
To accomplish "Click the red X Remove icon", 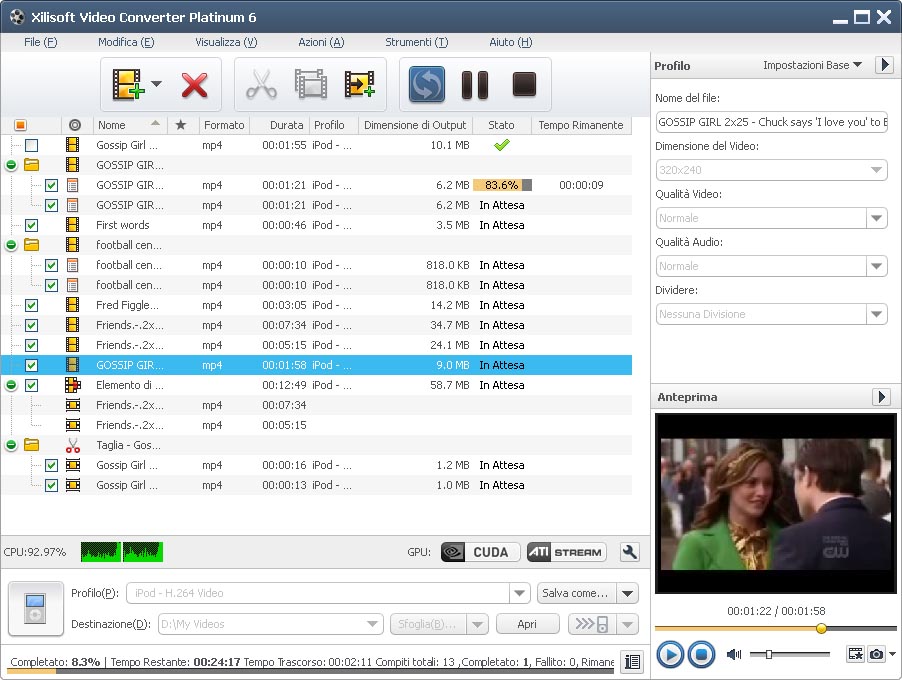I will [x=194, y=85].
